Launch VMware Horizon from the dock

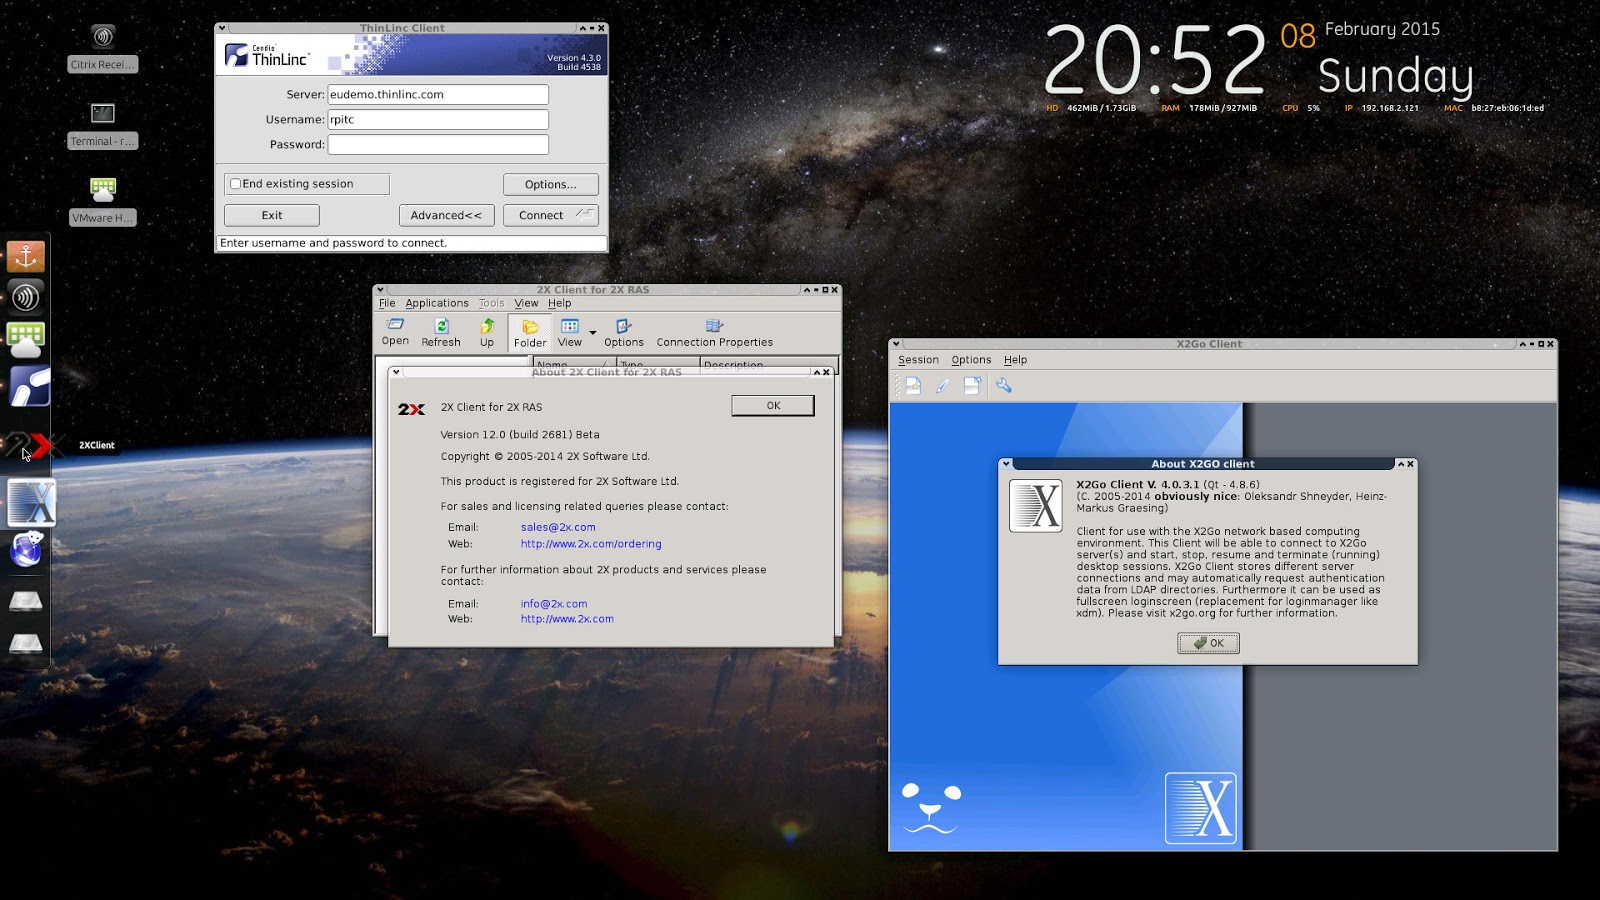pyautogui.click(x=26, y=340)
